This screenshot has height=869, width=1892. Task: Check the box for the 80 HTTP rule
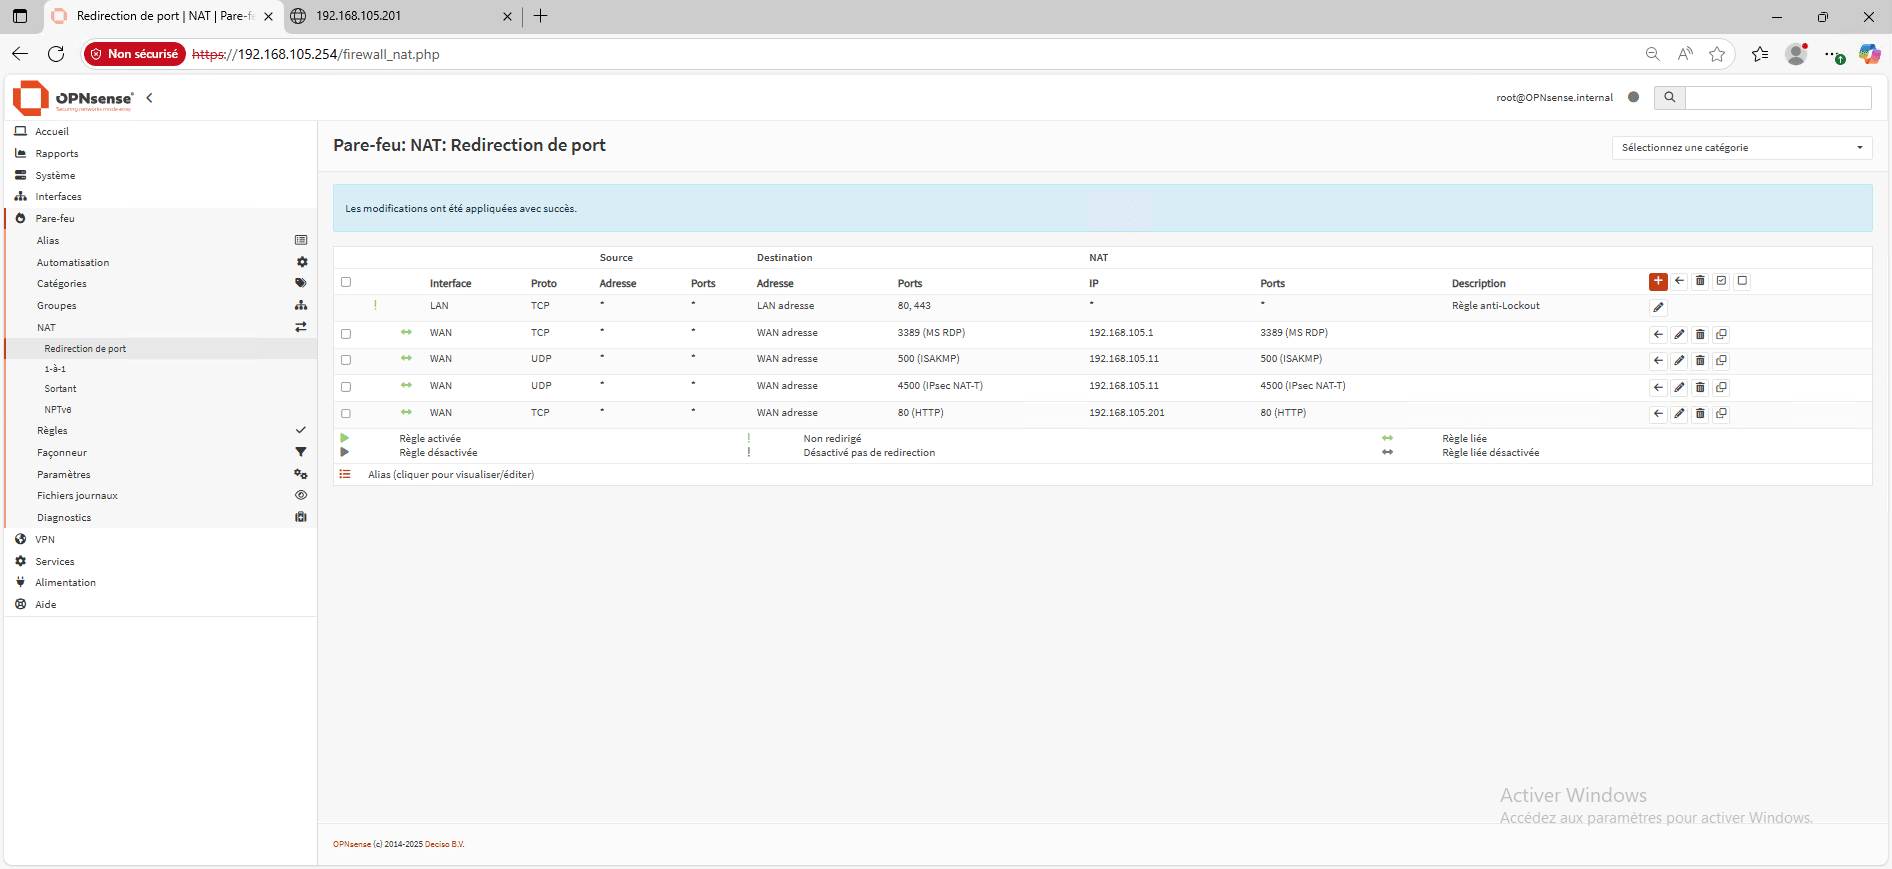[346, 413]
